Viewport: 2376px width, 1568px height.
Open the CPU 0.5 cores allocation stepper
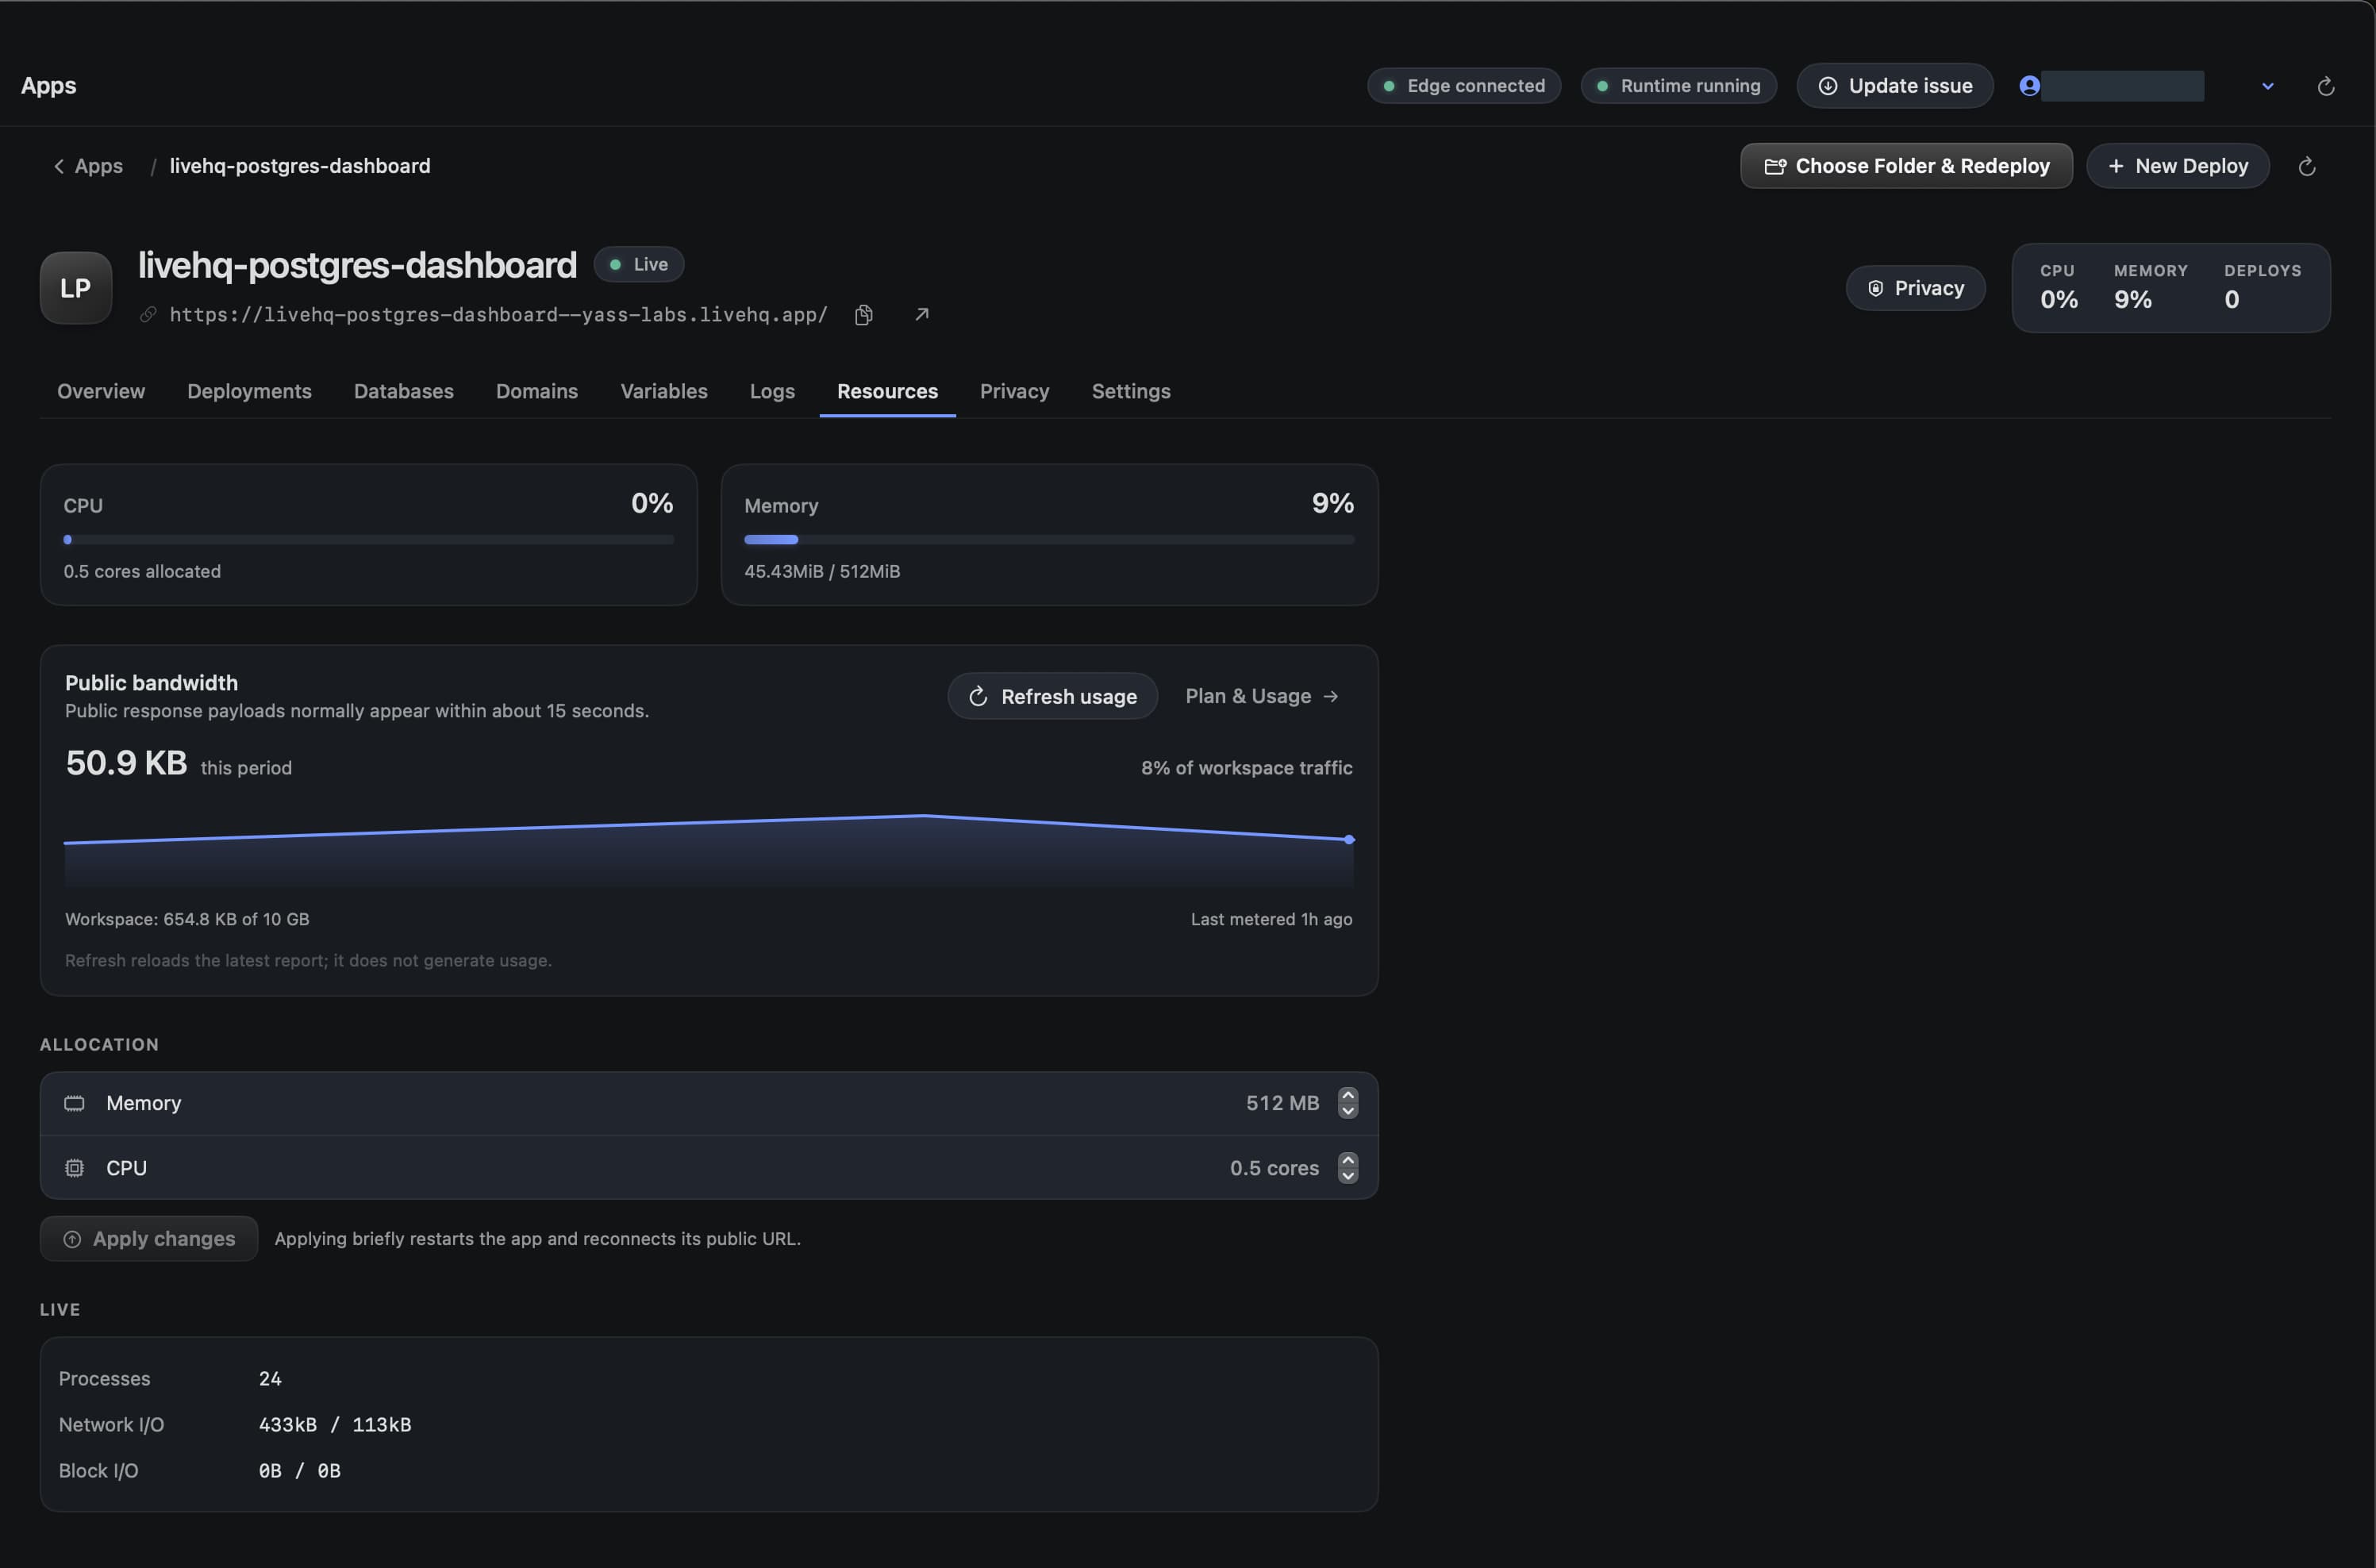[x=1348, y=1168]
